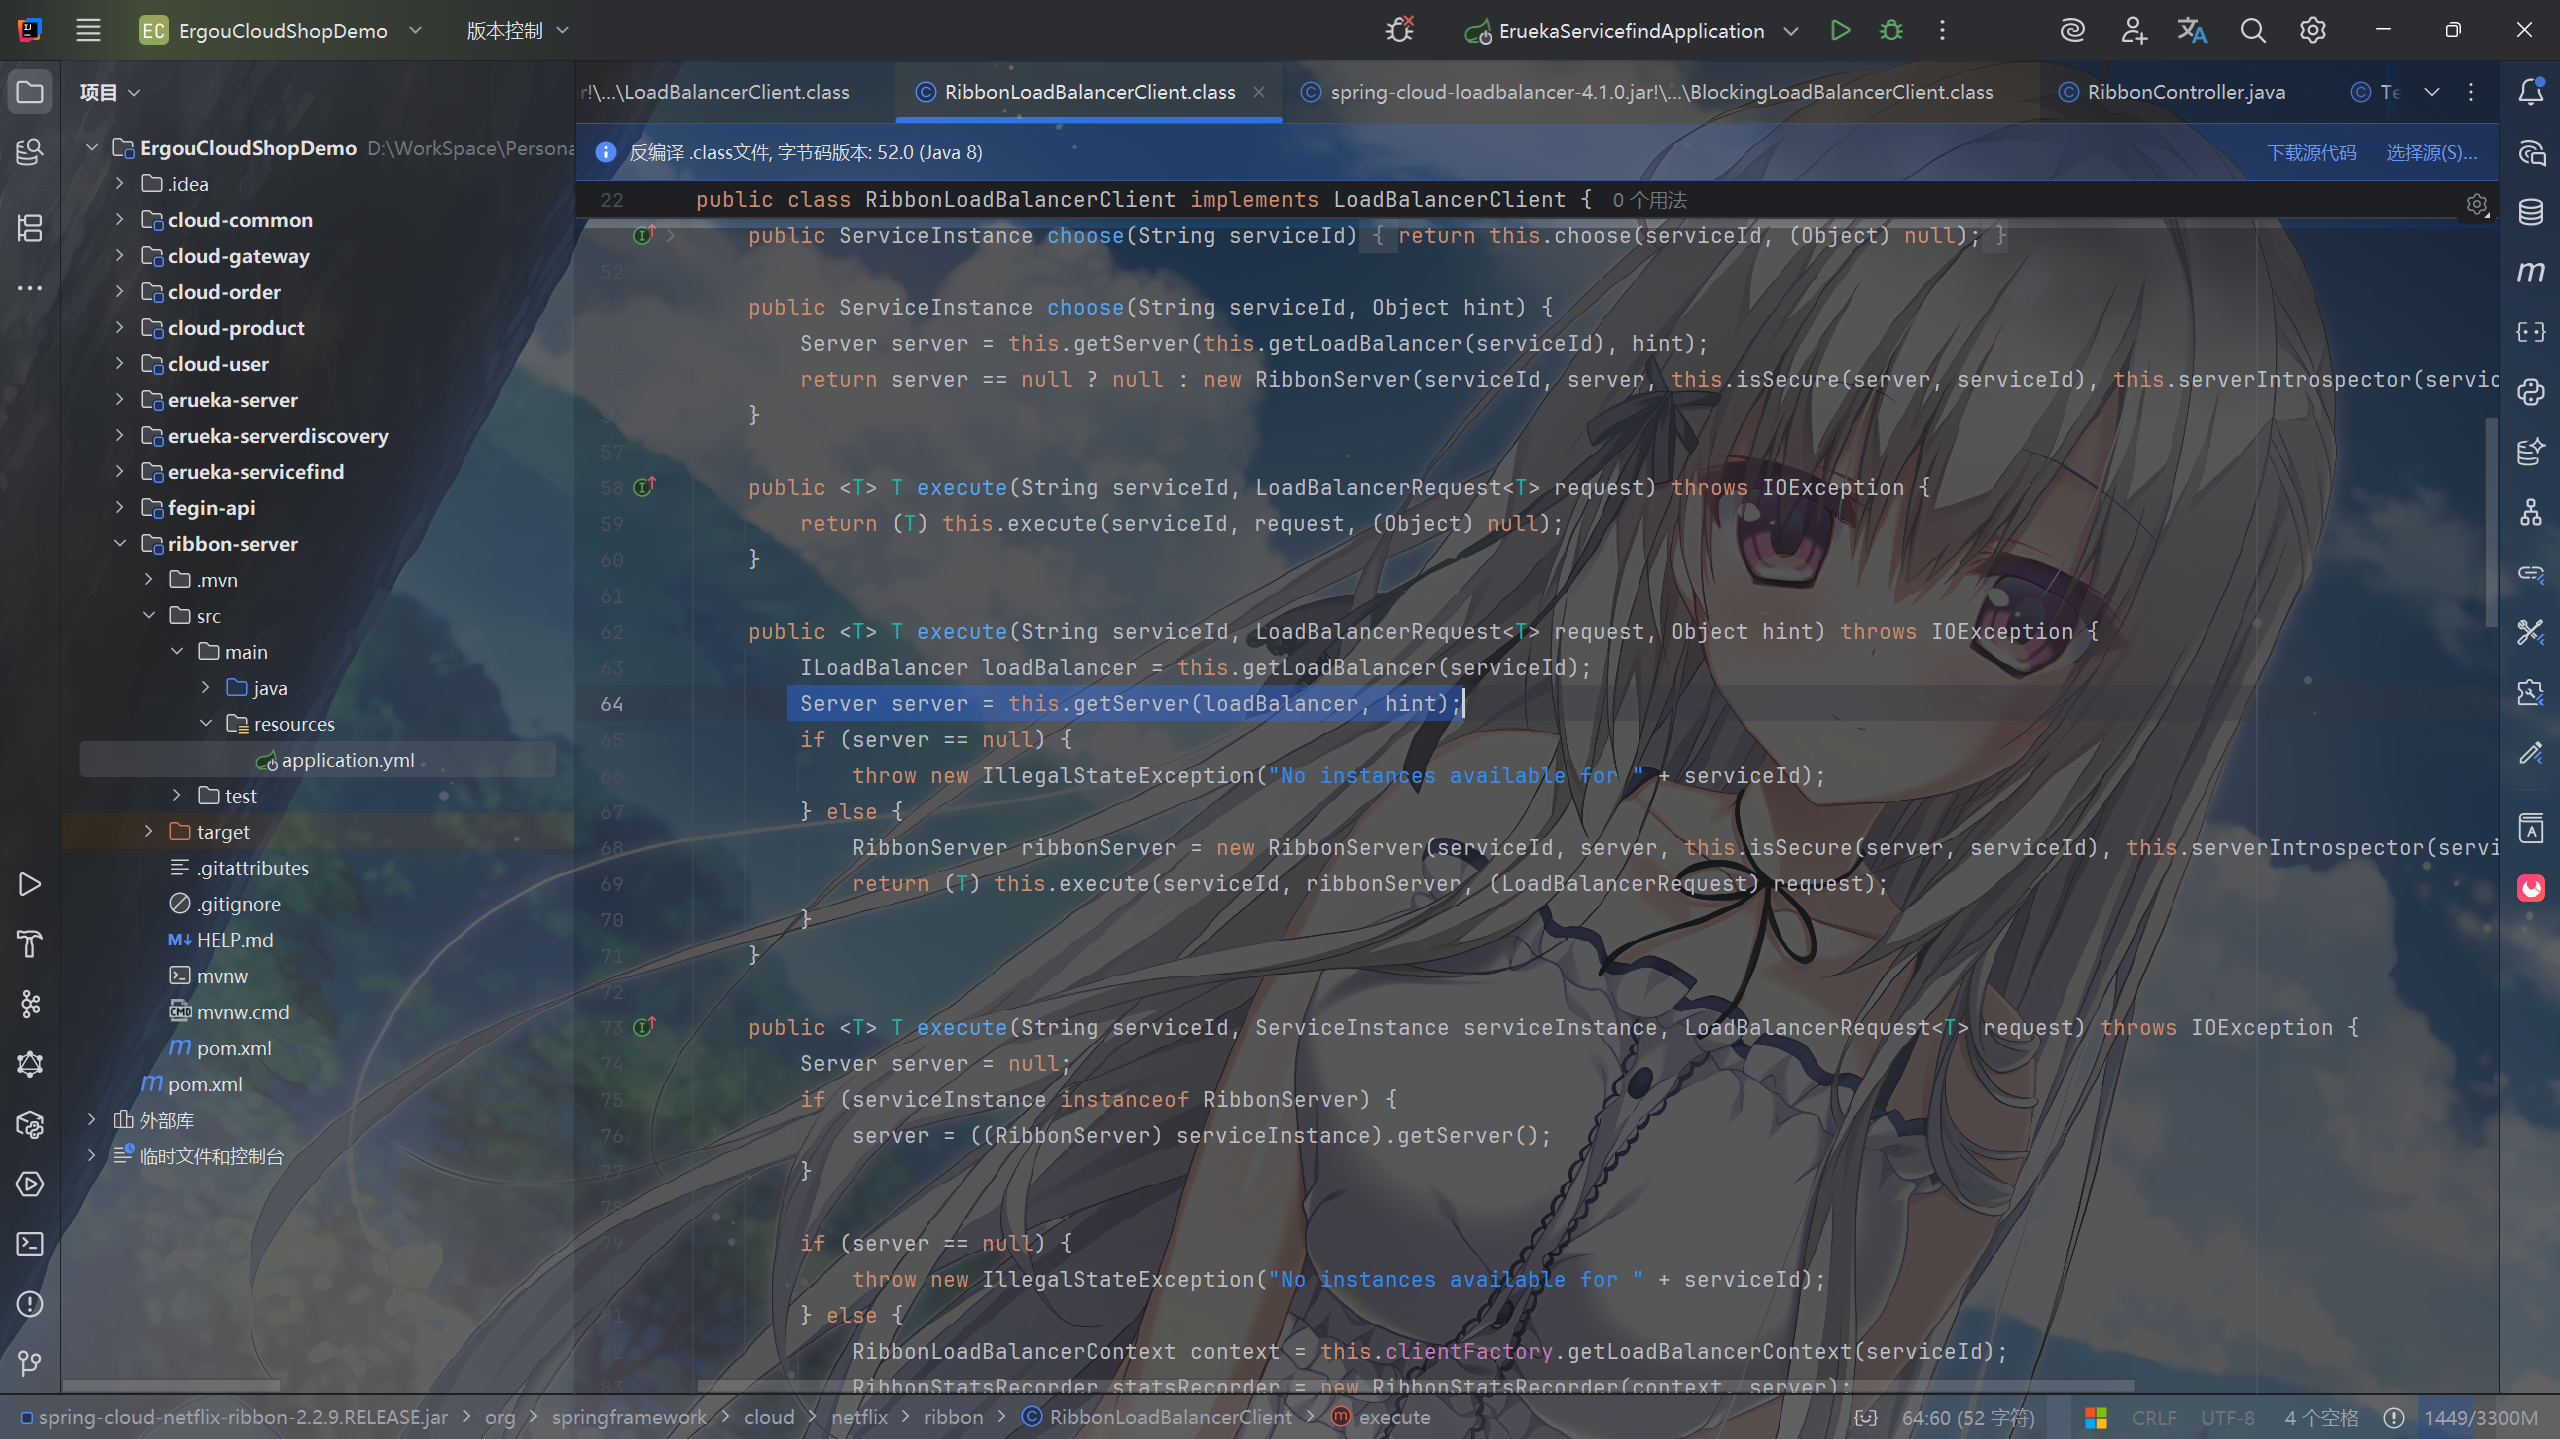Open the main hamburger menu

(x=88, y=30)
